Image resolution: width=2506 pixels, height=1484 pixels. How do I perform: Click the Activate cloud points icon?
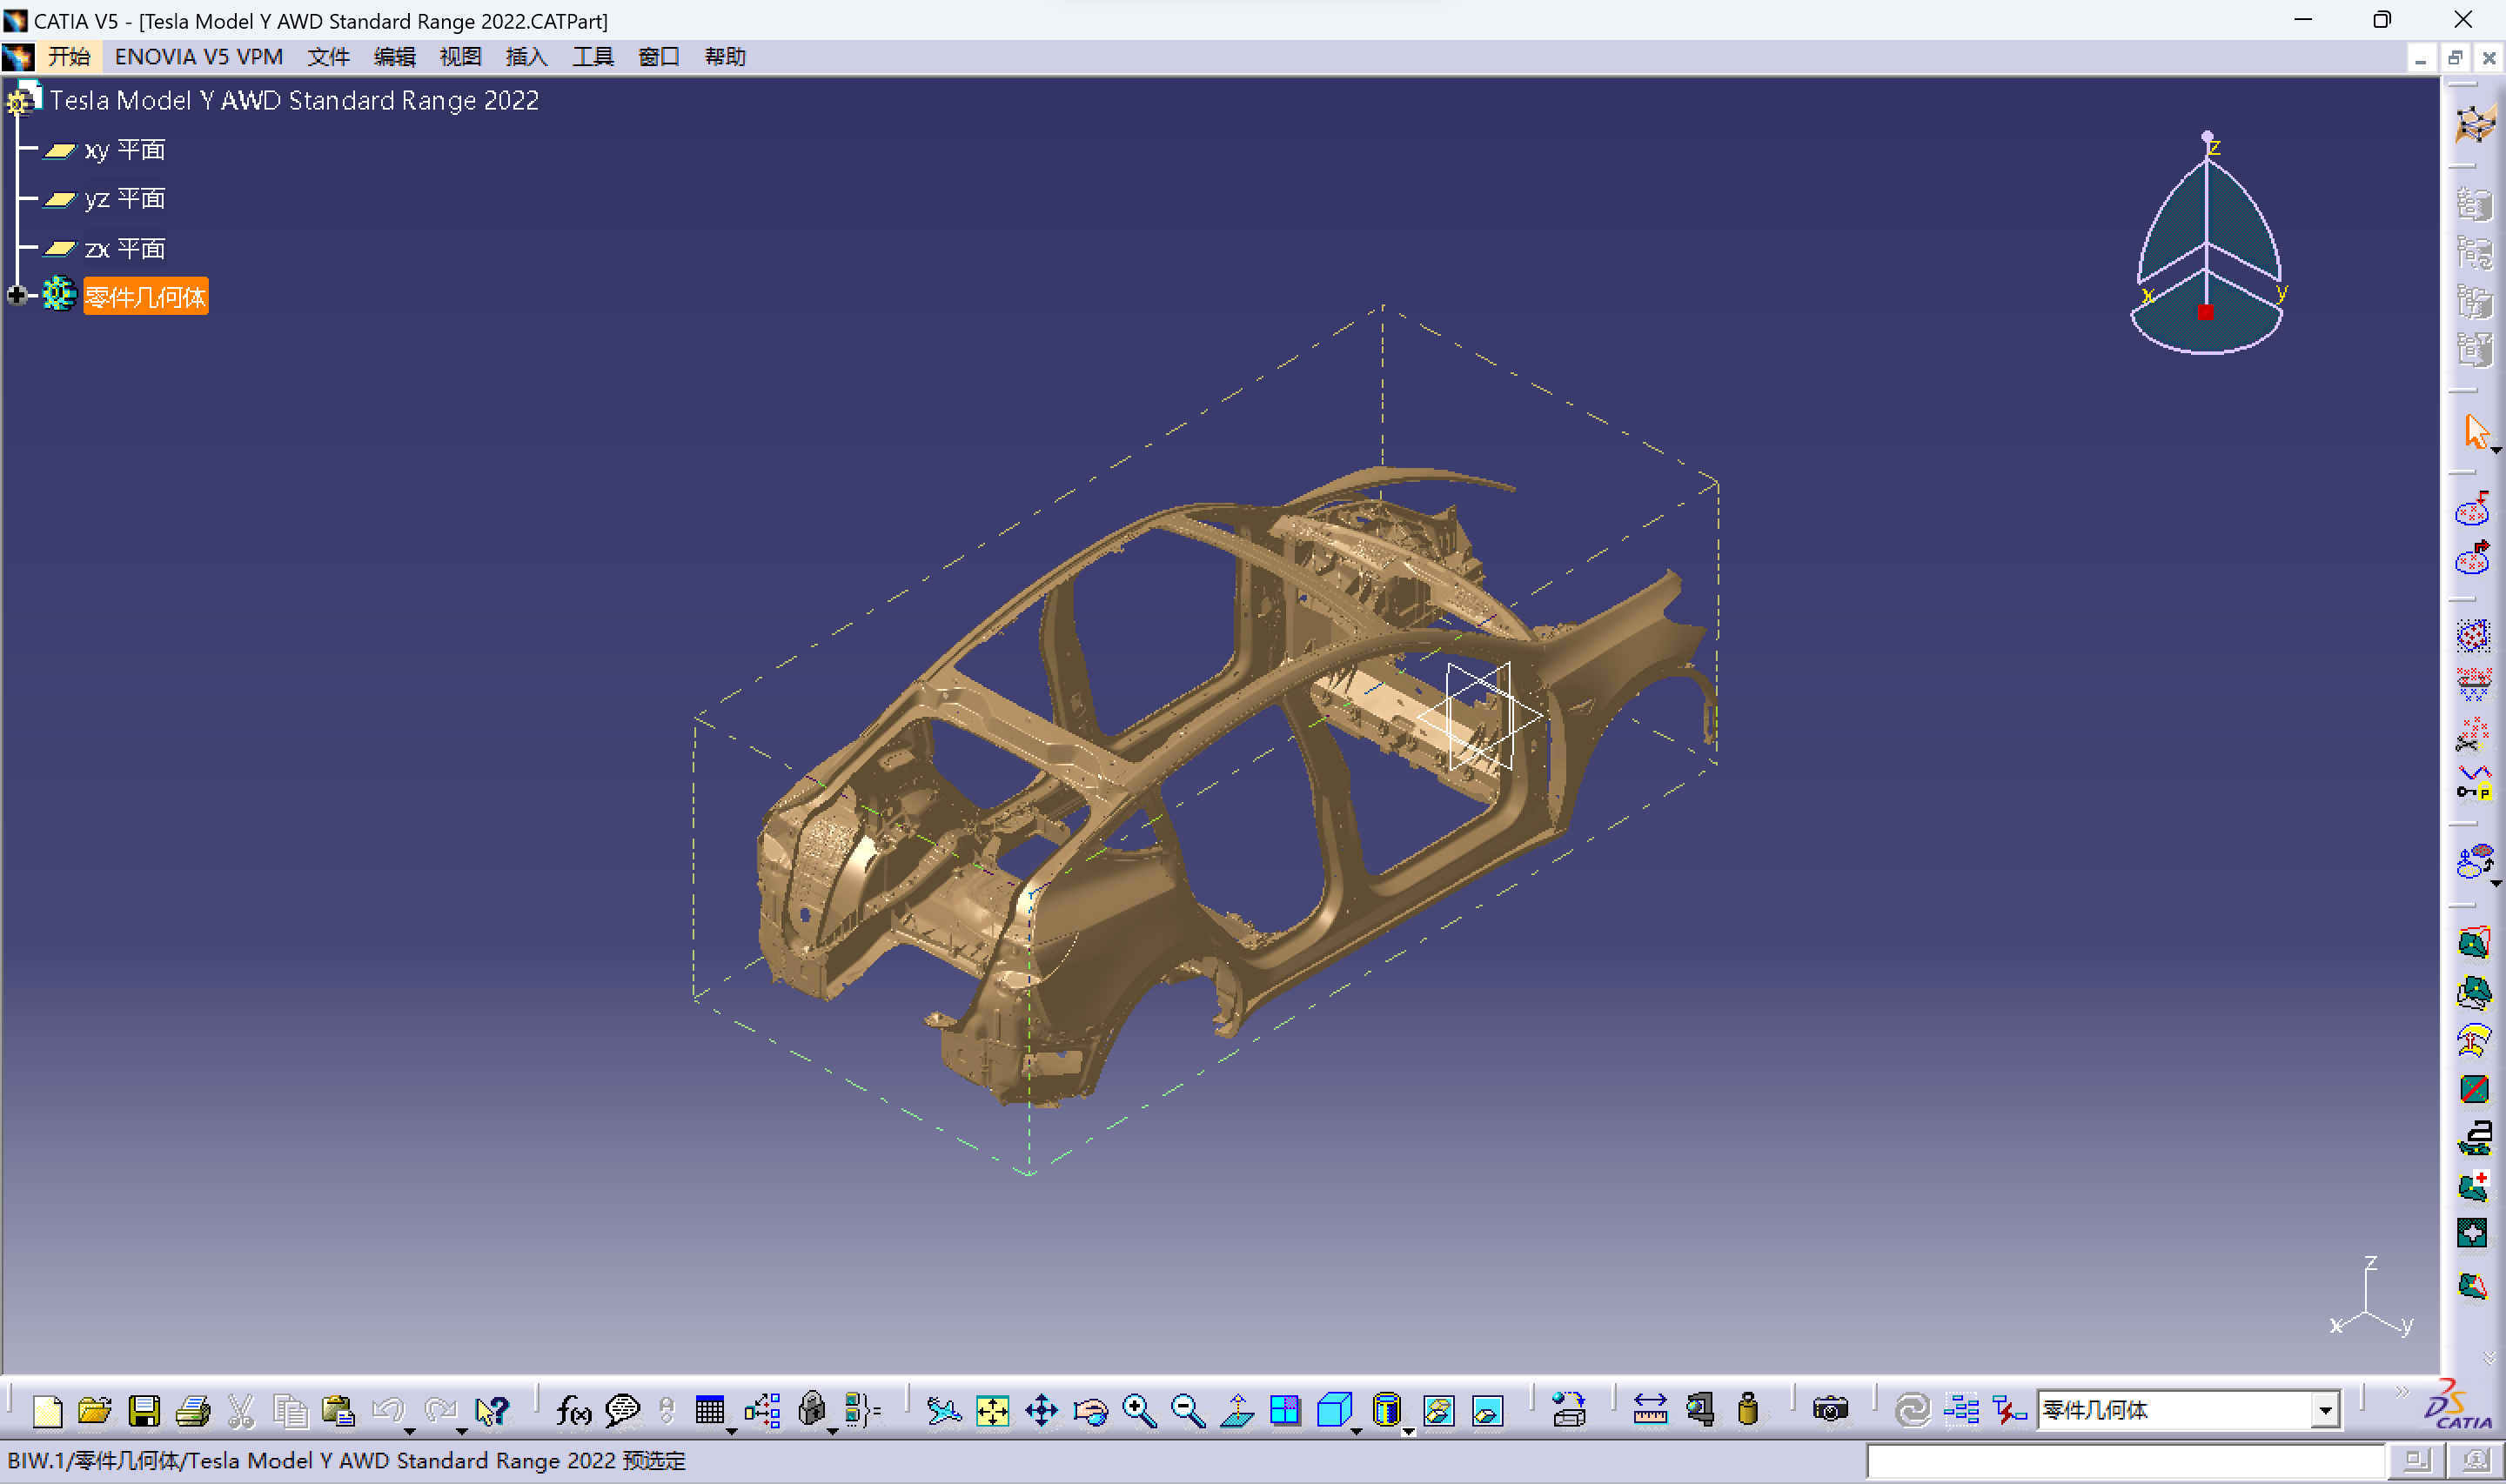coord(2473,635)
